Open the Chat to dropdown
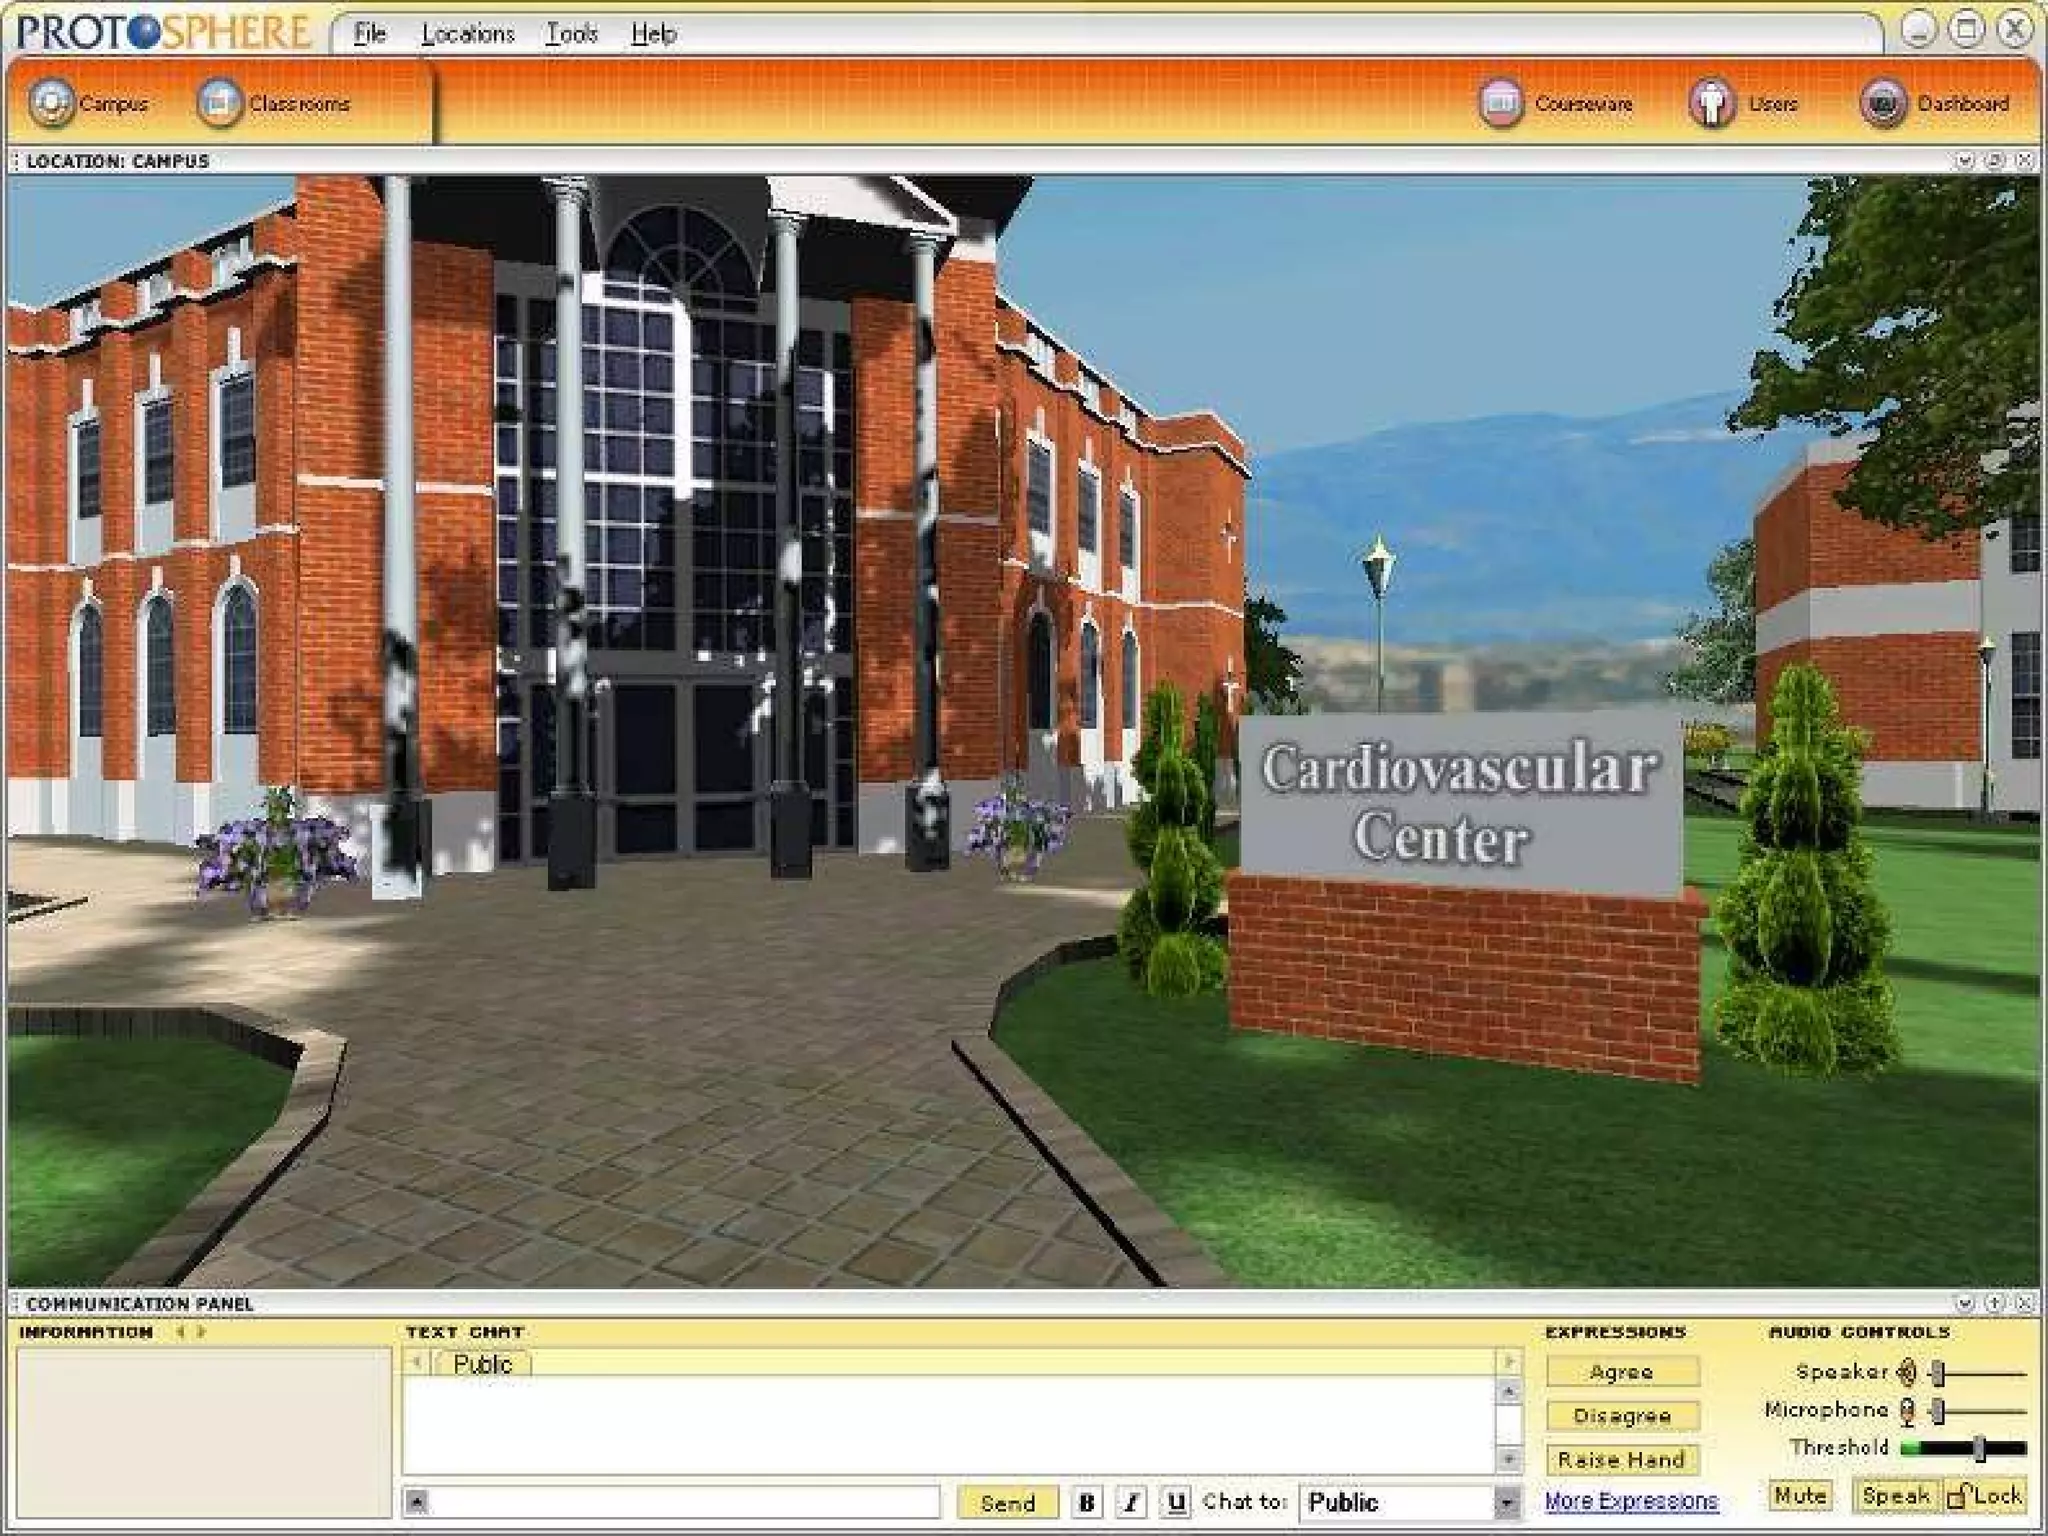This screenshot has width=2048, height=1536. pyautogui.click(x=1505, y=1502)
